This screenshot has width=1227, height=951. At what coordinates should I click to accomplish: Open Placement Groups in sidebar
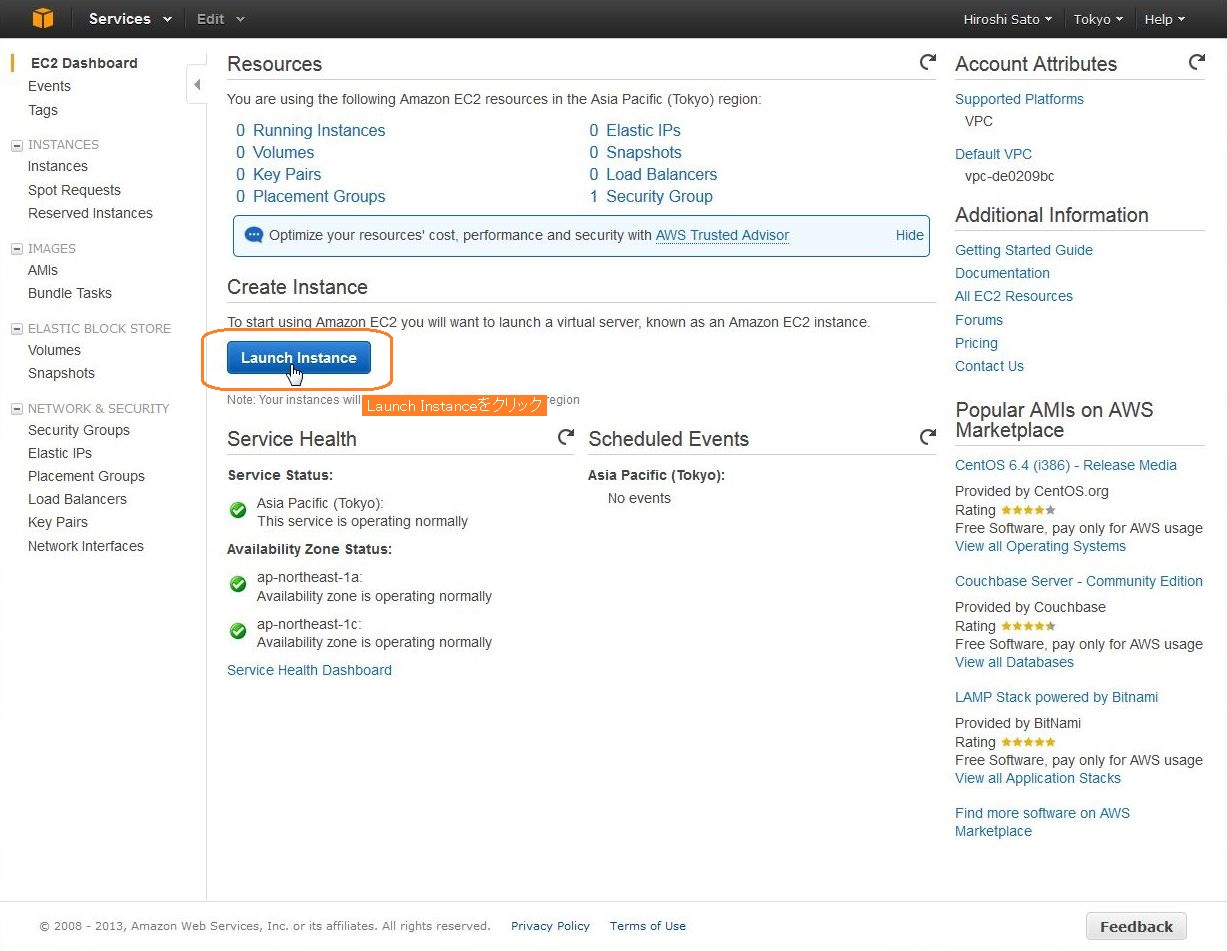click(x=86, y=476)
